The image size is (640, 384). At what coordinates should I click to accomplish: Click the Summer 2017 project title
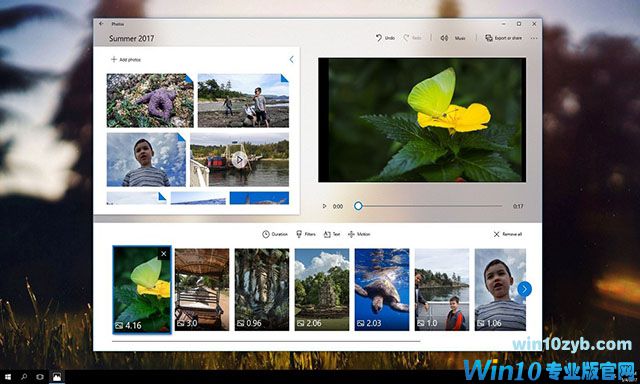(131, 38)
